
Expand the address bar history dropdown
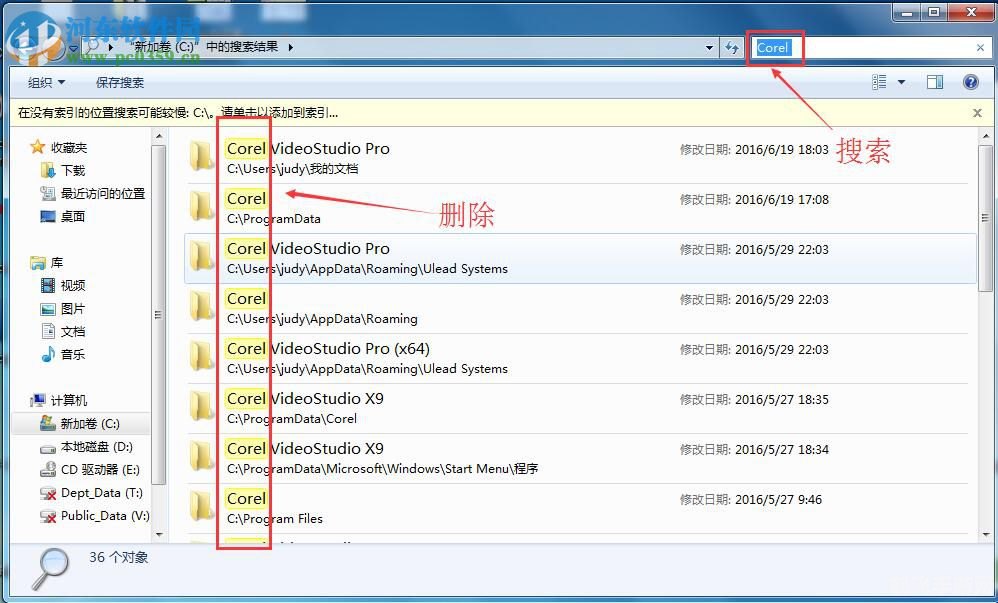click(x=709, y=47)
